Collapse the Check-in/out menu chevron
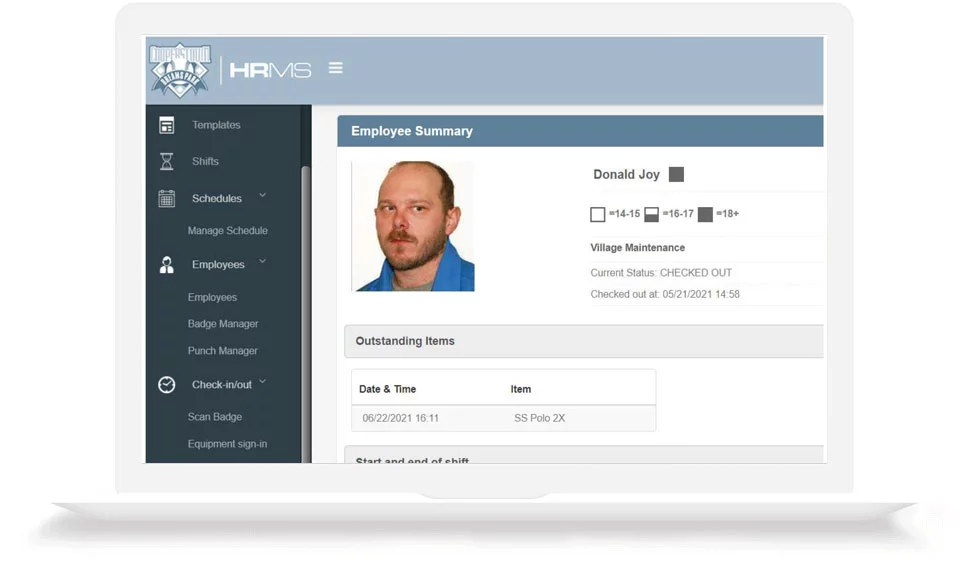The height and width of the screenshot is (564, 970). (262, 382)
